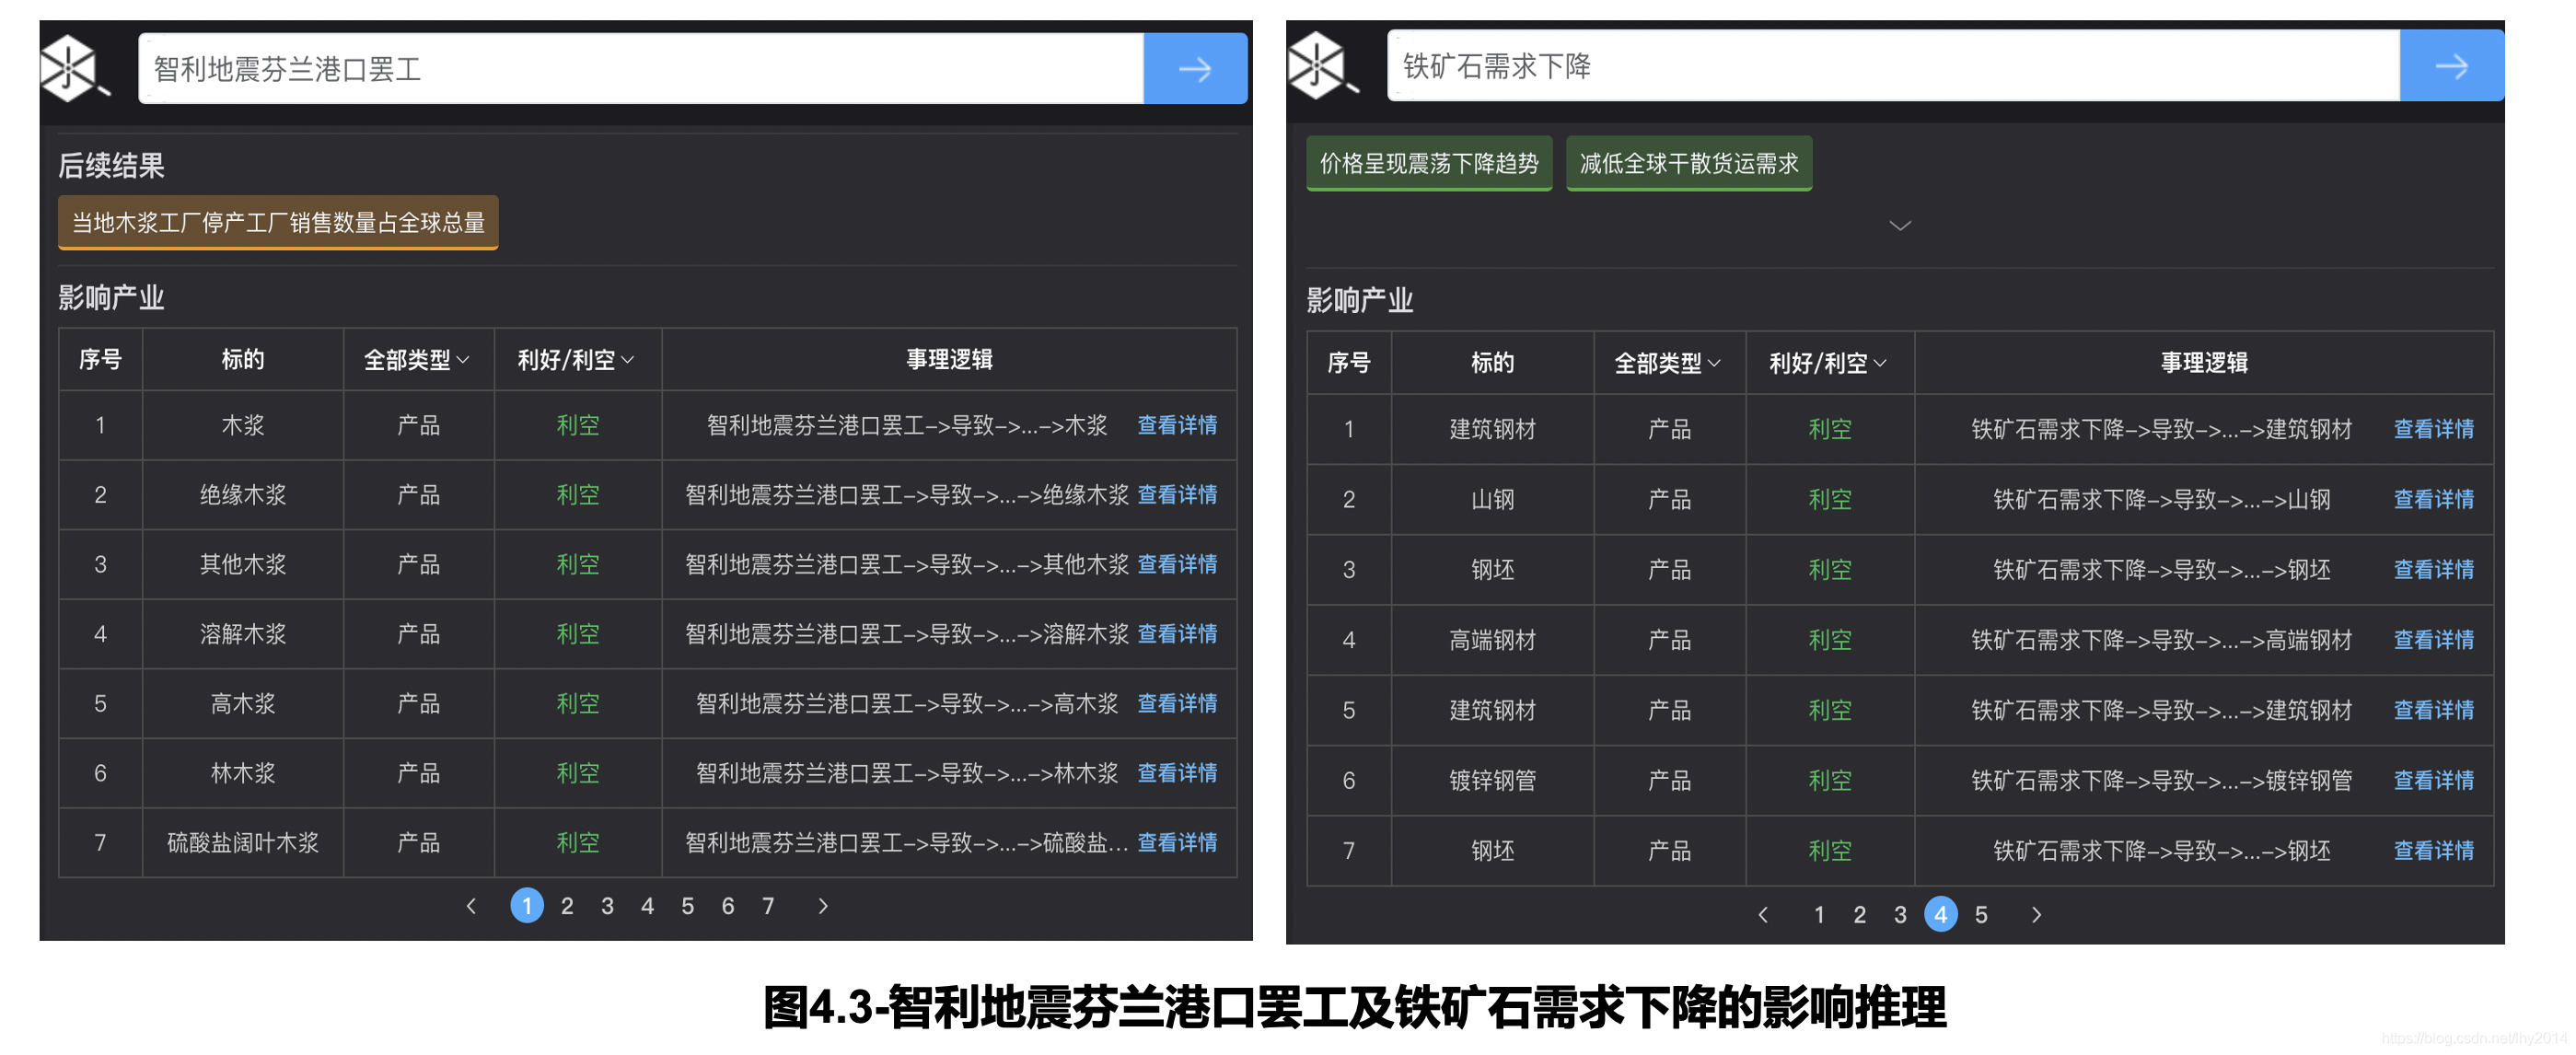Go to previous page in right table pagination
Image resolution: width=2576 pixels, height=1055 pixels.
pos(1765,914)
